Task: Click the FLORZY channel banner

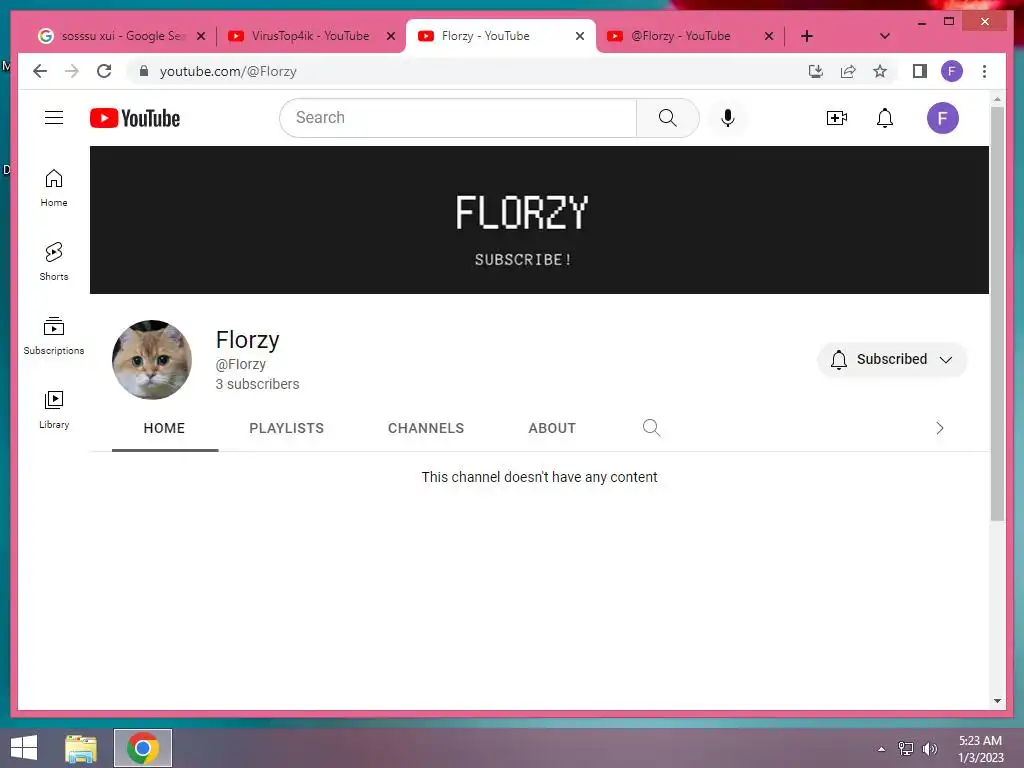Action: tap(539, 220)
